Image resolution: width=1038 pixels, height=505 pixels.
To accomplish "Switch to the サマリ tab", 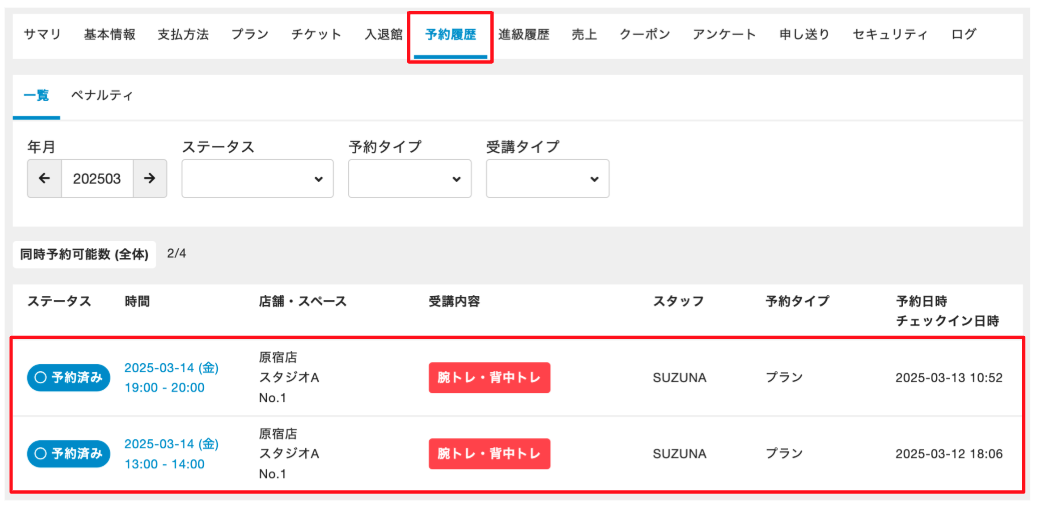I will [x=42, y=34].
